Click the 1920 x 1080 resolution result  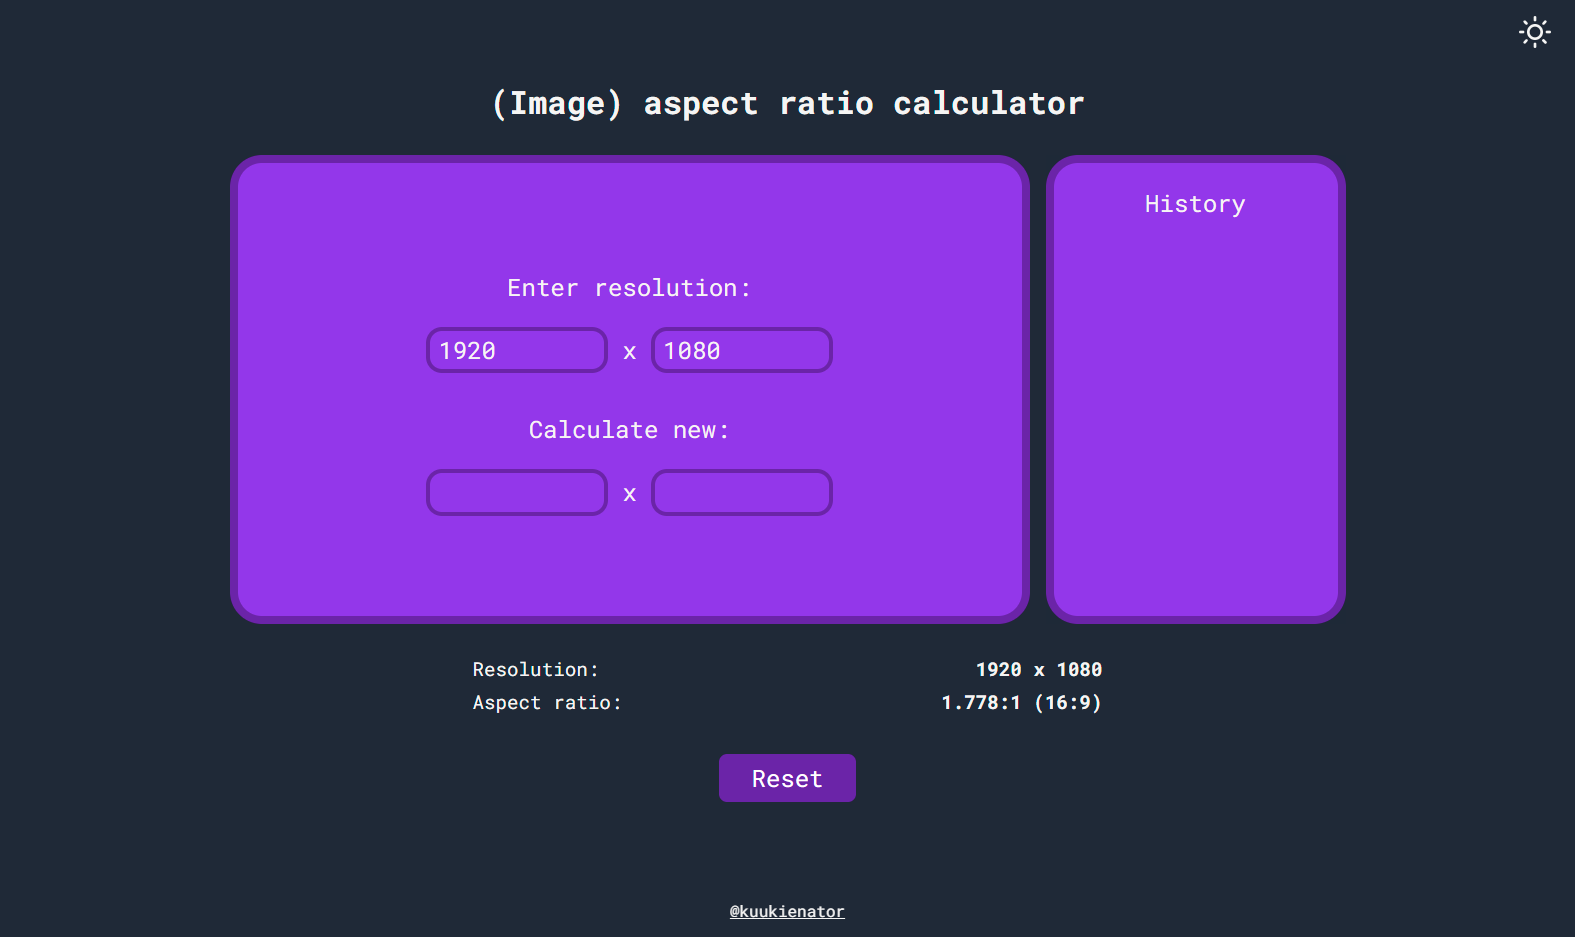point(1038,669)
